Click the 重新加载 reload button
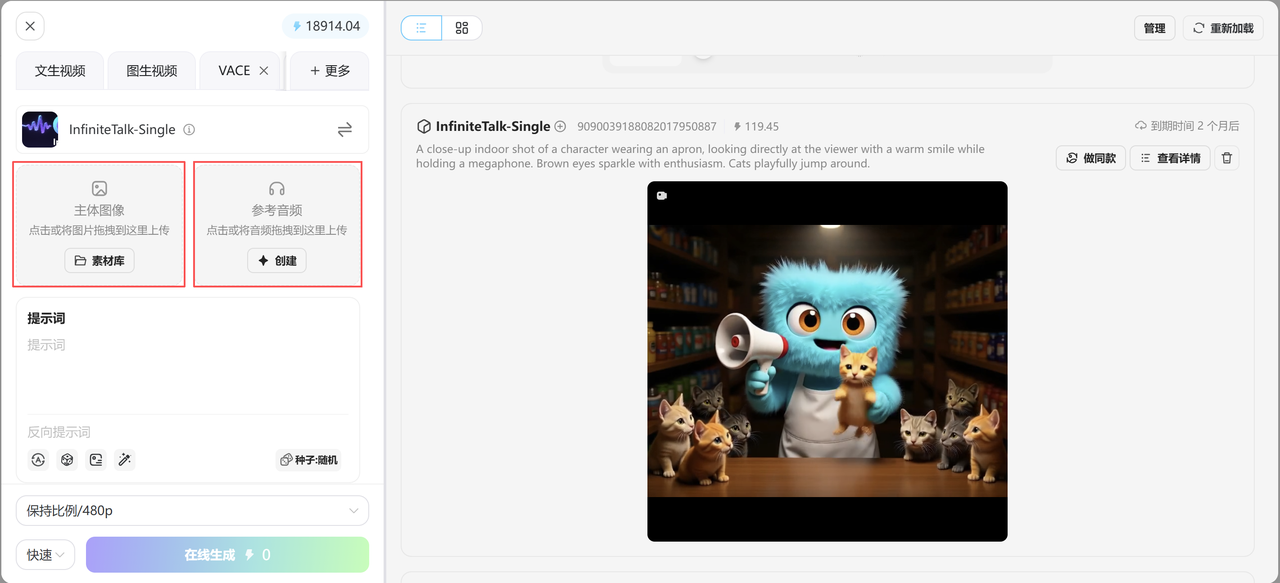The height and width of the screenshot is (583, 1280). (1222, 28)
